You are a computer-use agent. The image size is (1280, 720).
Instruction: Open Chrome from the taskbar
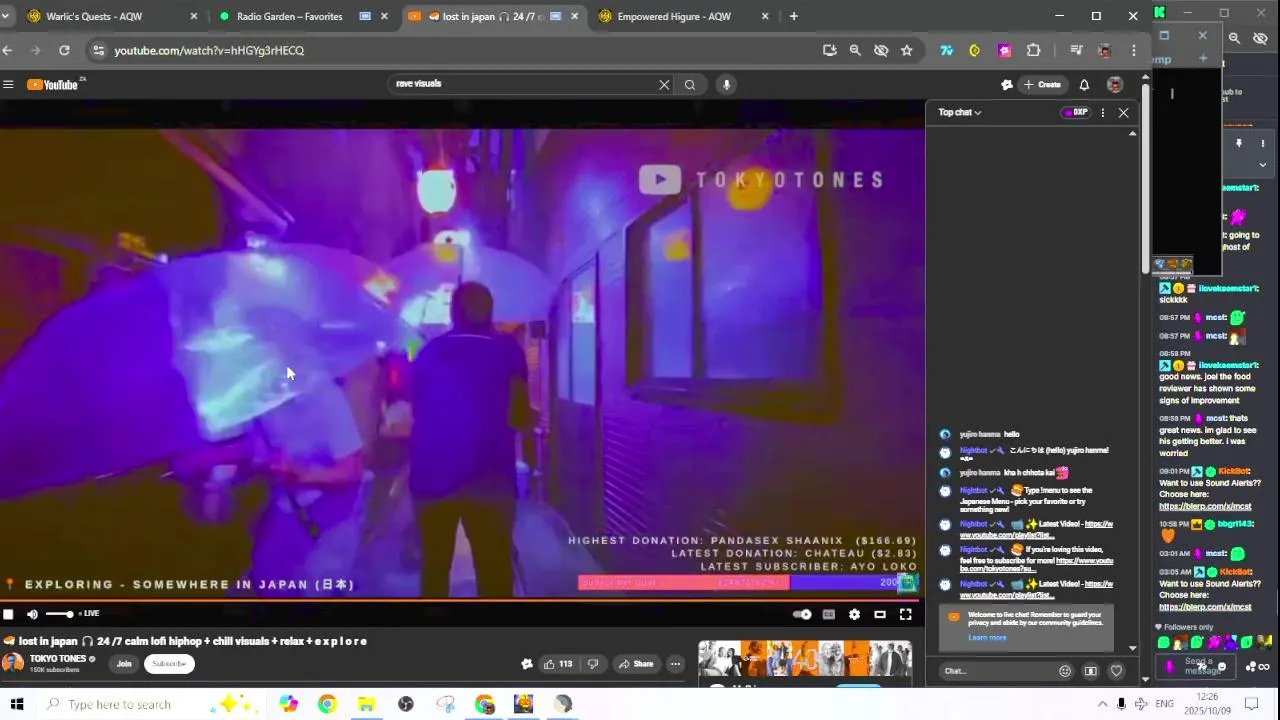pyautogui.click(x=327, y=704)
